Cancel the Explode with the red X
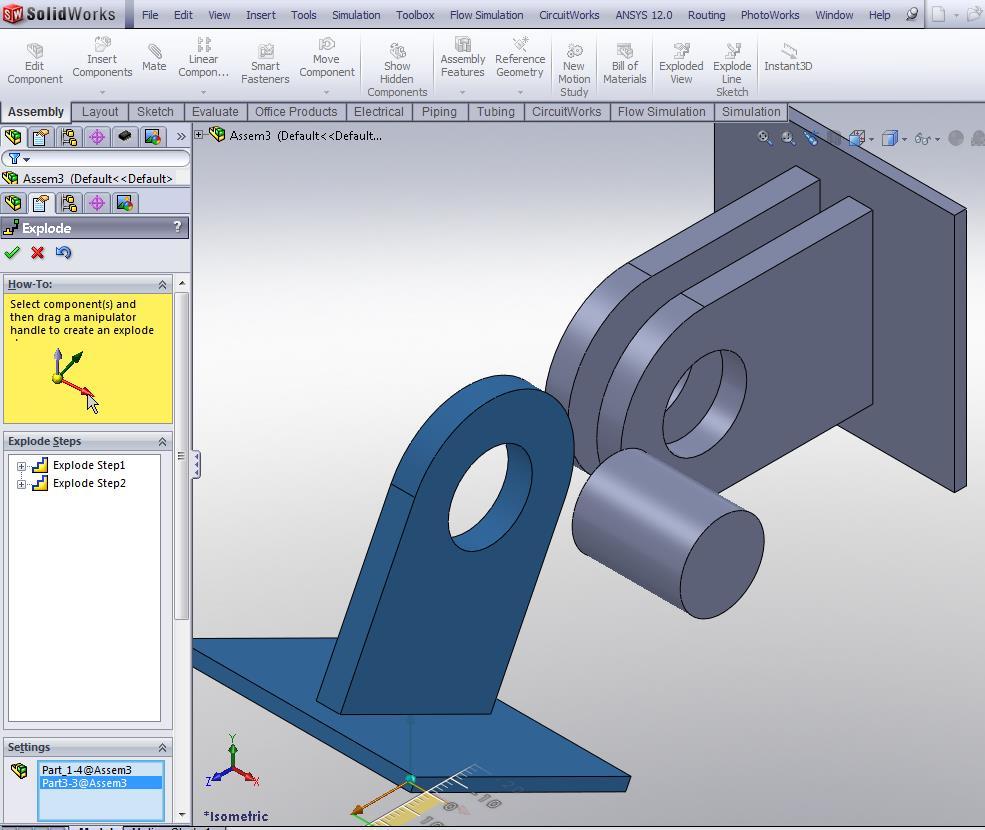Screen dimensions: 985x830 coord(38,253)
